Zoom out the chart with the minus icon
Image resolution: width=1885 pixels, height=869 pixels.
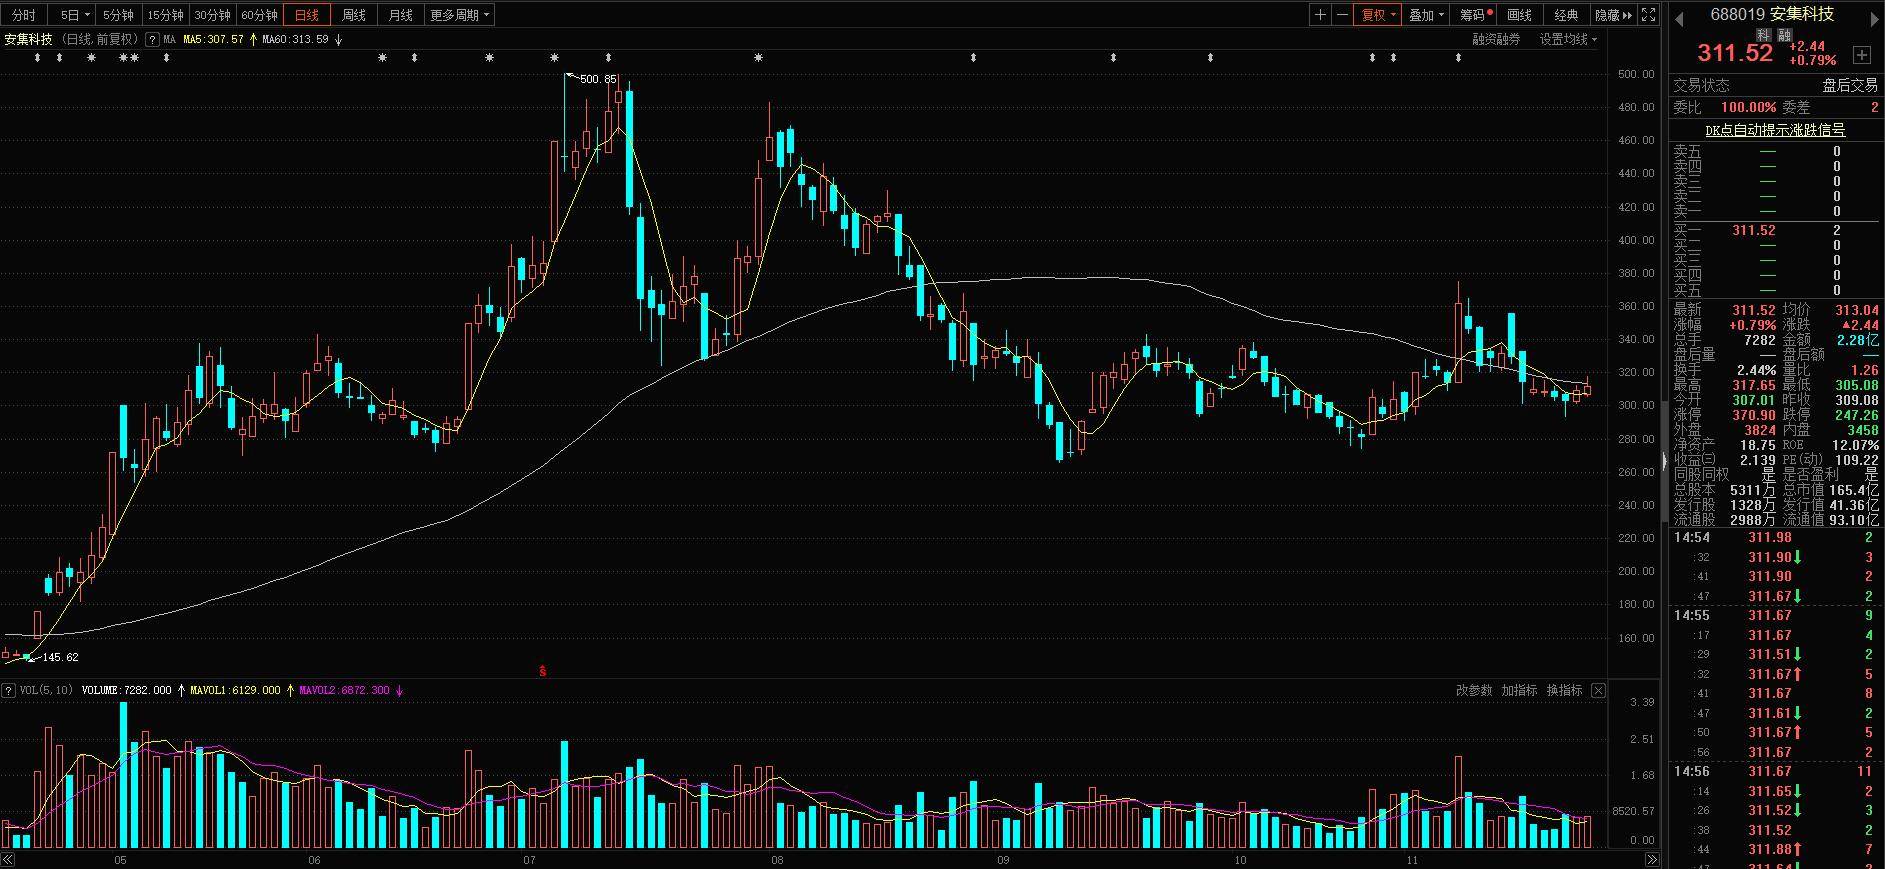1342,15
